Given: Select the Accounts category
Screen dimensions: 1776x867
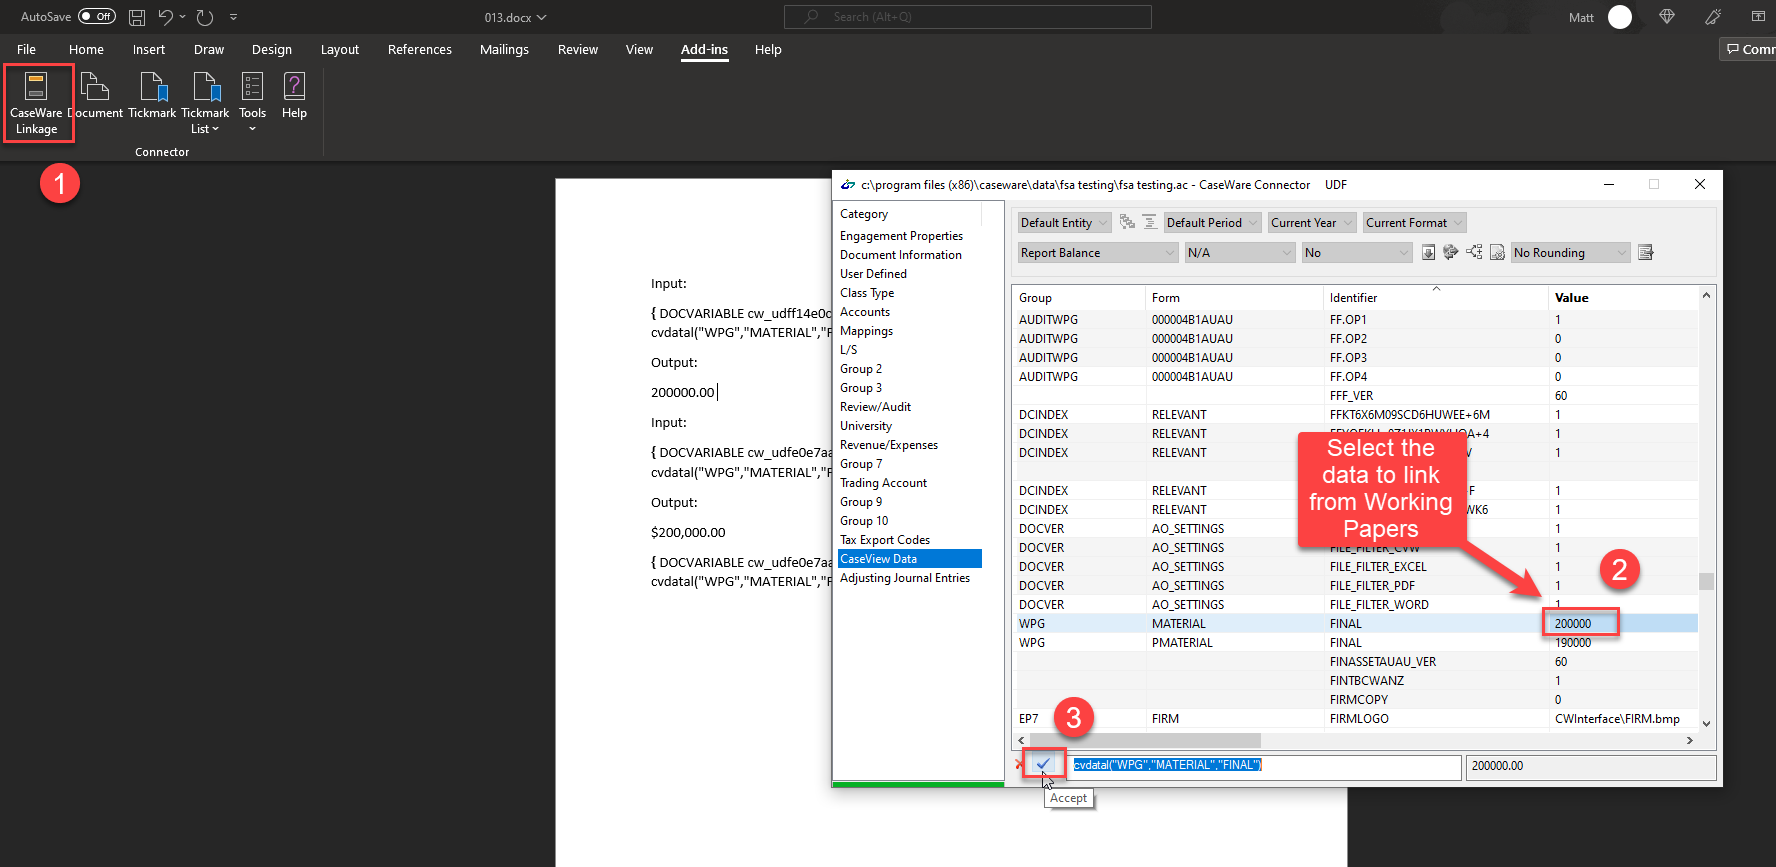Looking at the screenshot, I should click(x=865, y=312).
